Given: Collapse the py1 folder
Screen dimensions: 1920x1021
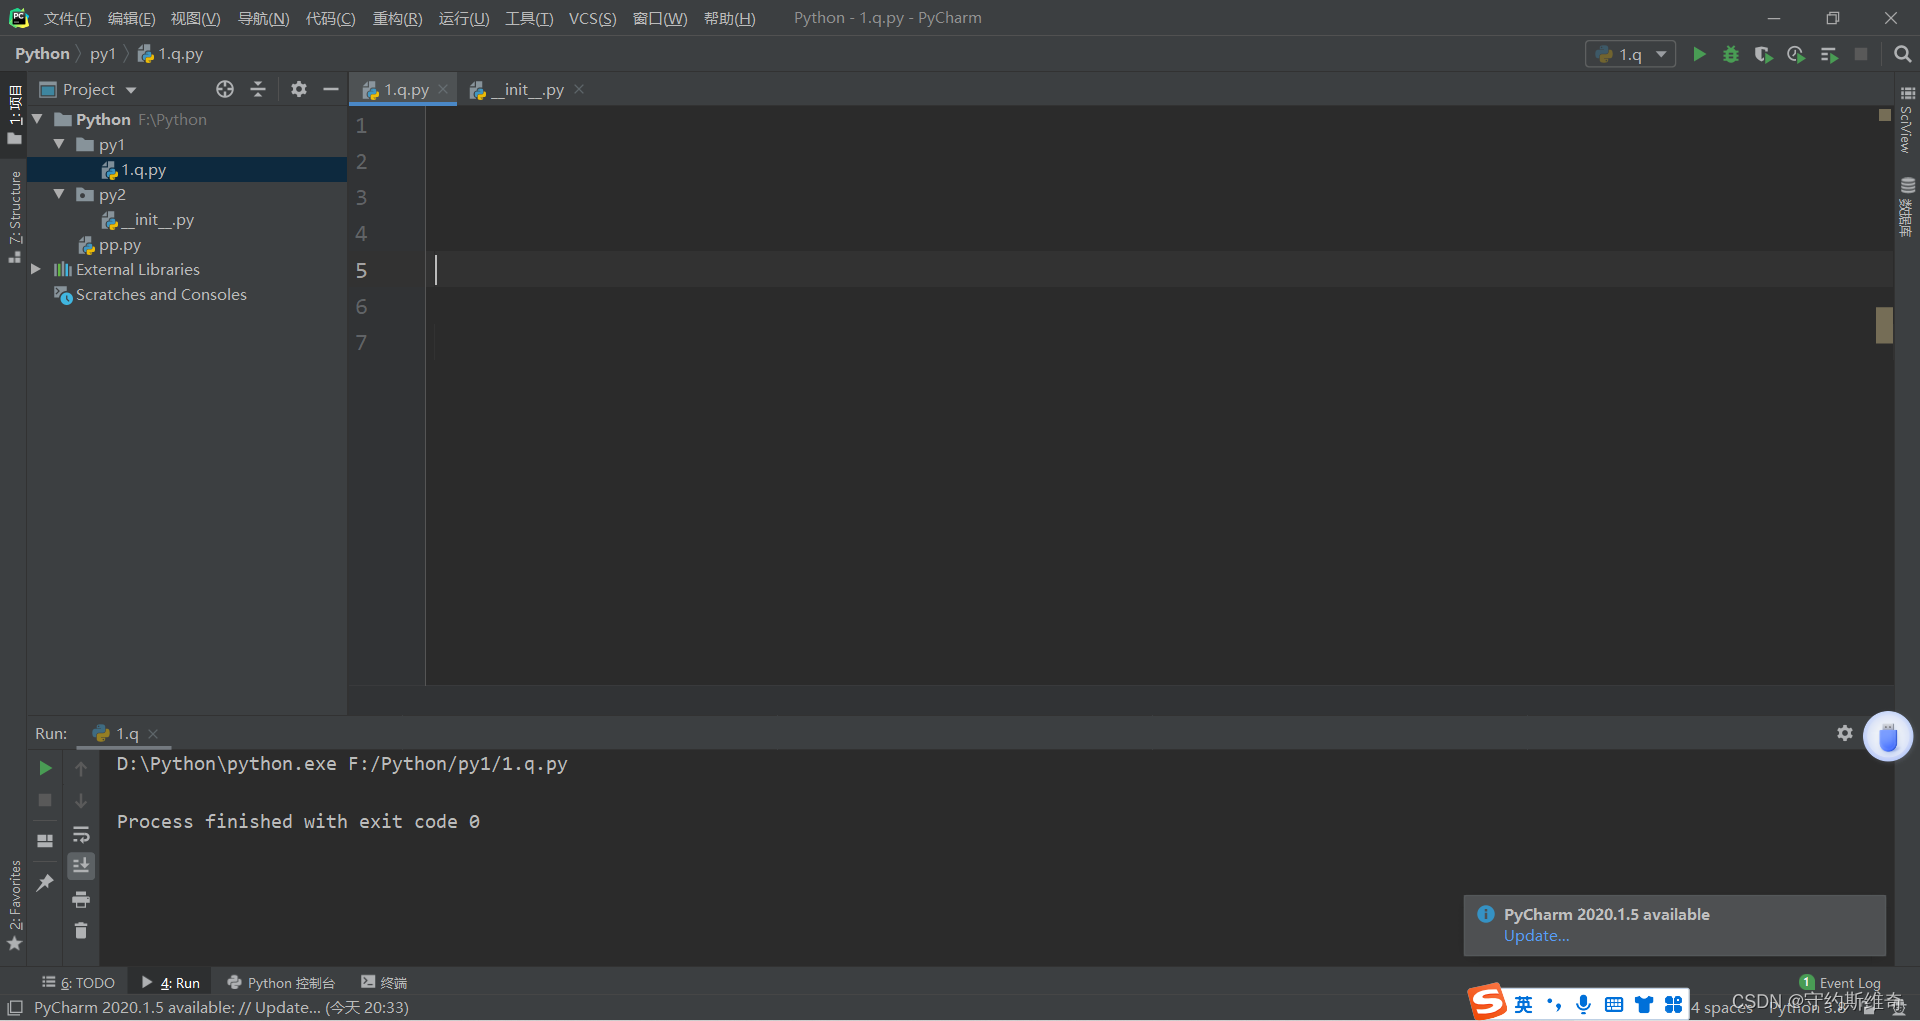Looking at the screenshot, I should click(59, 144).
